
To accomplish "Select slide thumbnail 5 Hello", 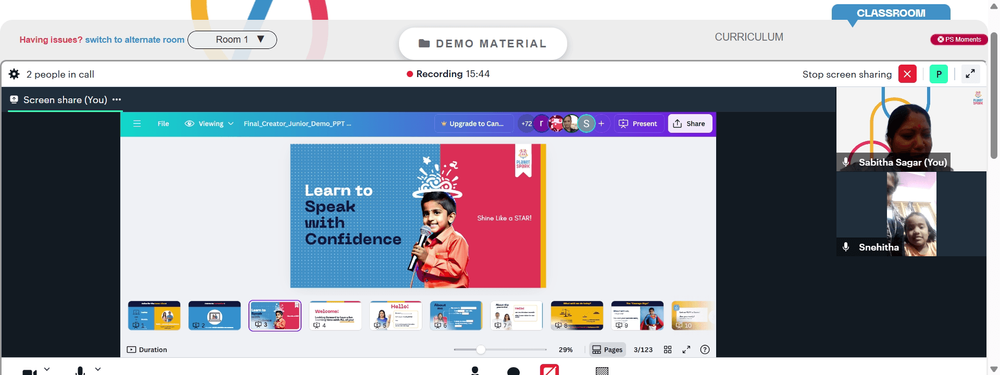I will (395, 316).
